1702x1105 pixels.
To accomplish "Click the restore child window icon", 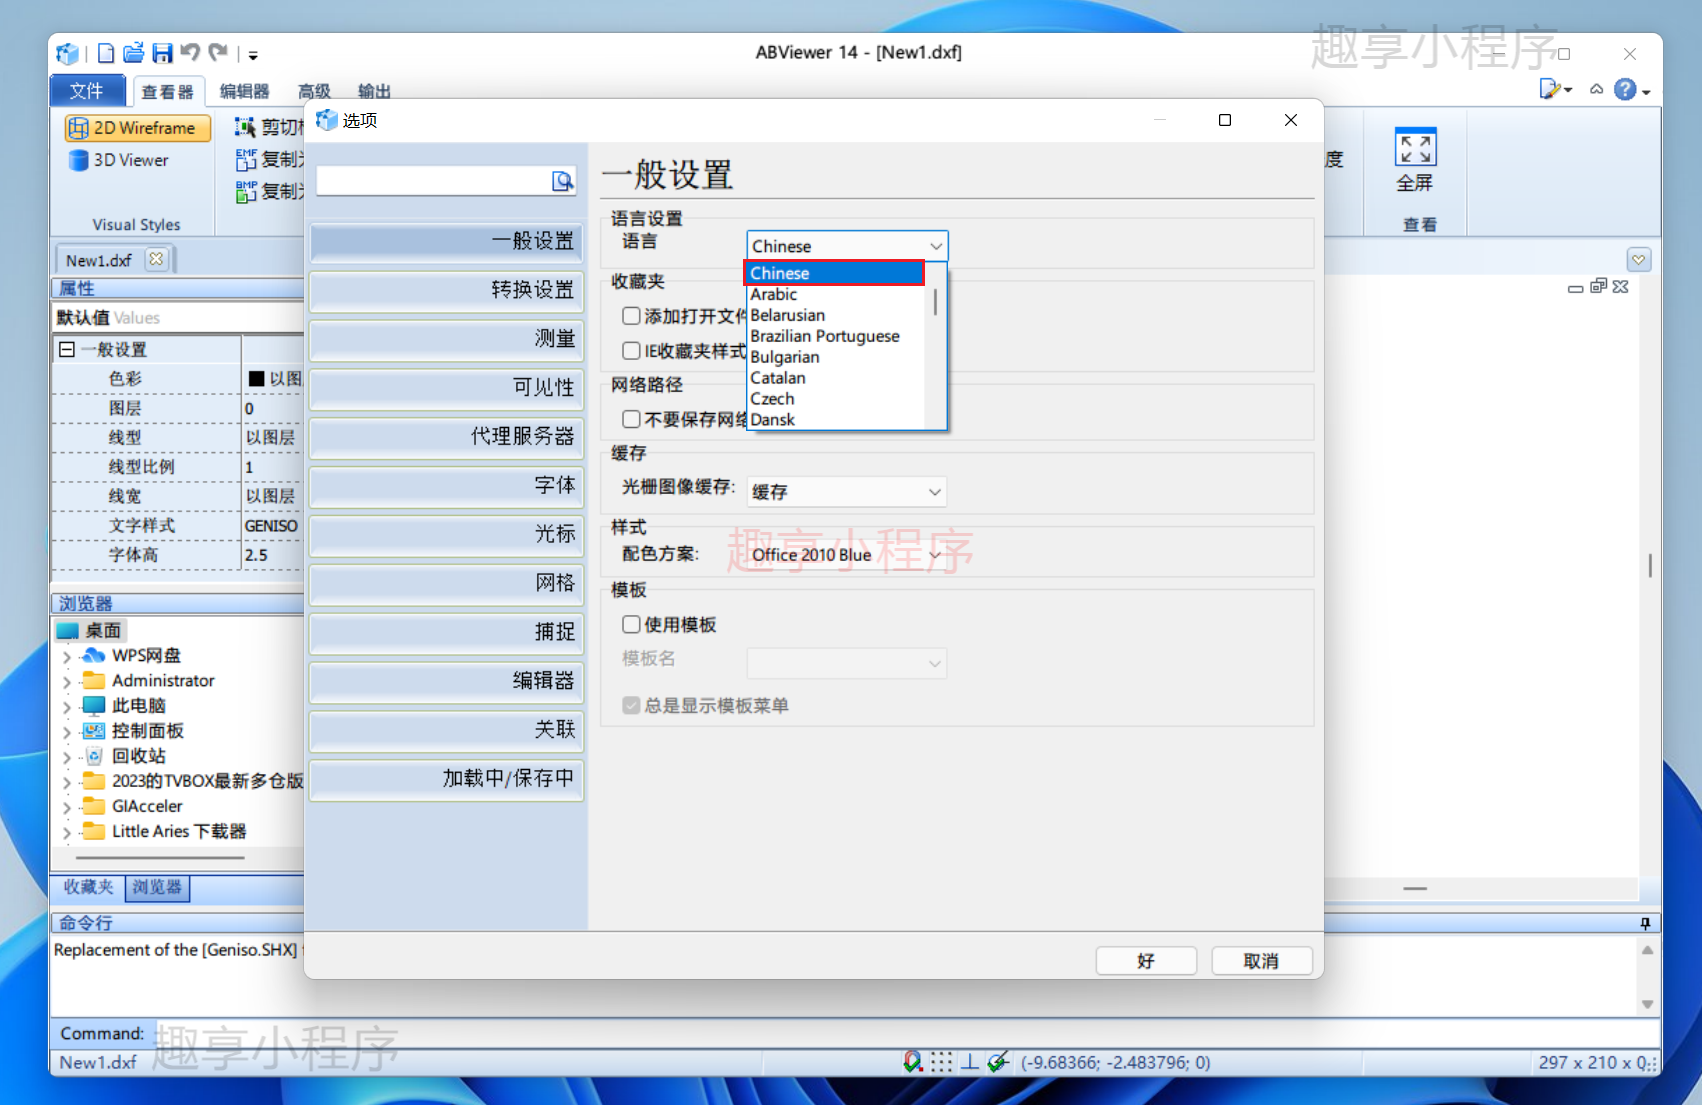I will pyautogui.click(x=1598, y=286).
